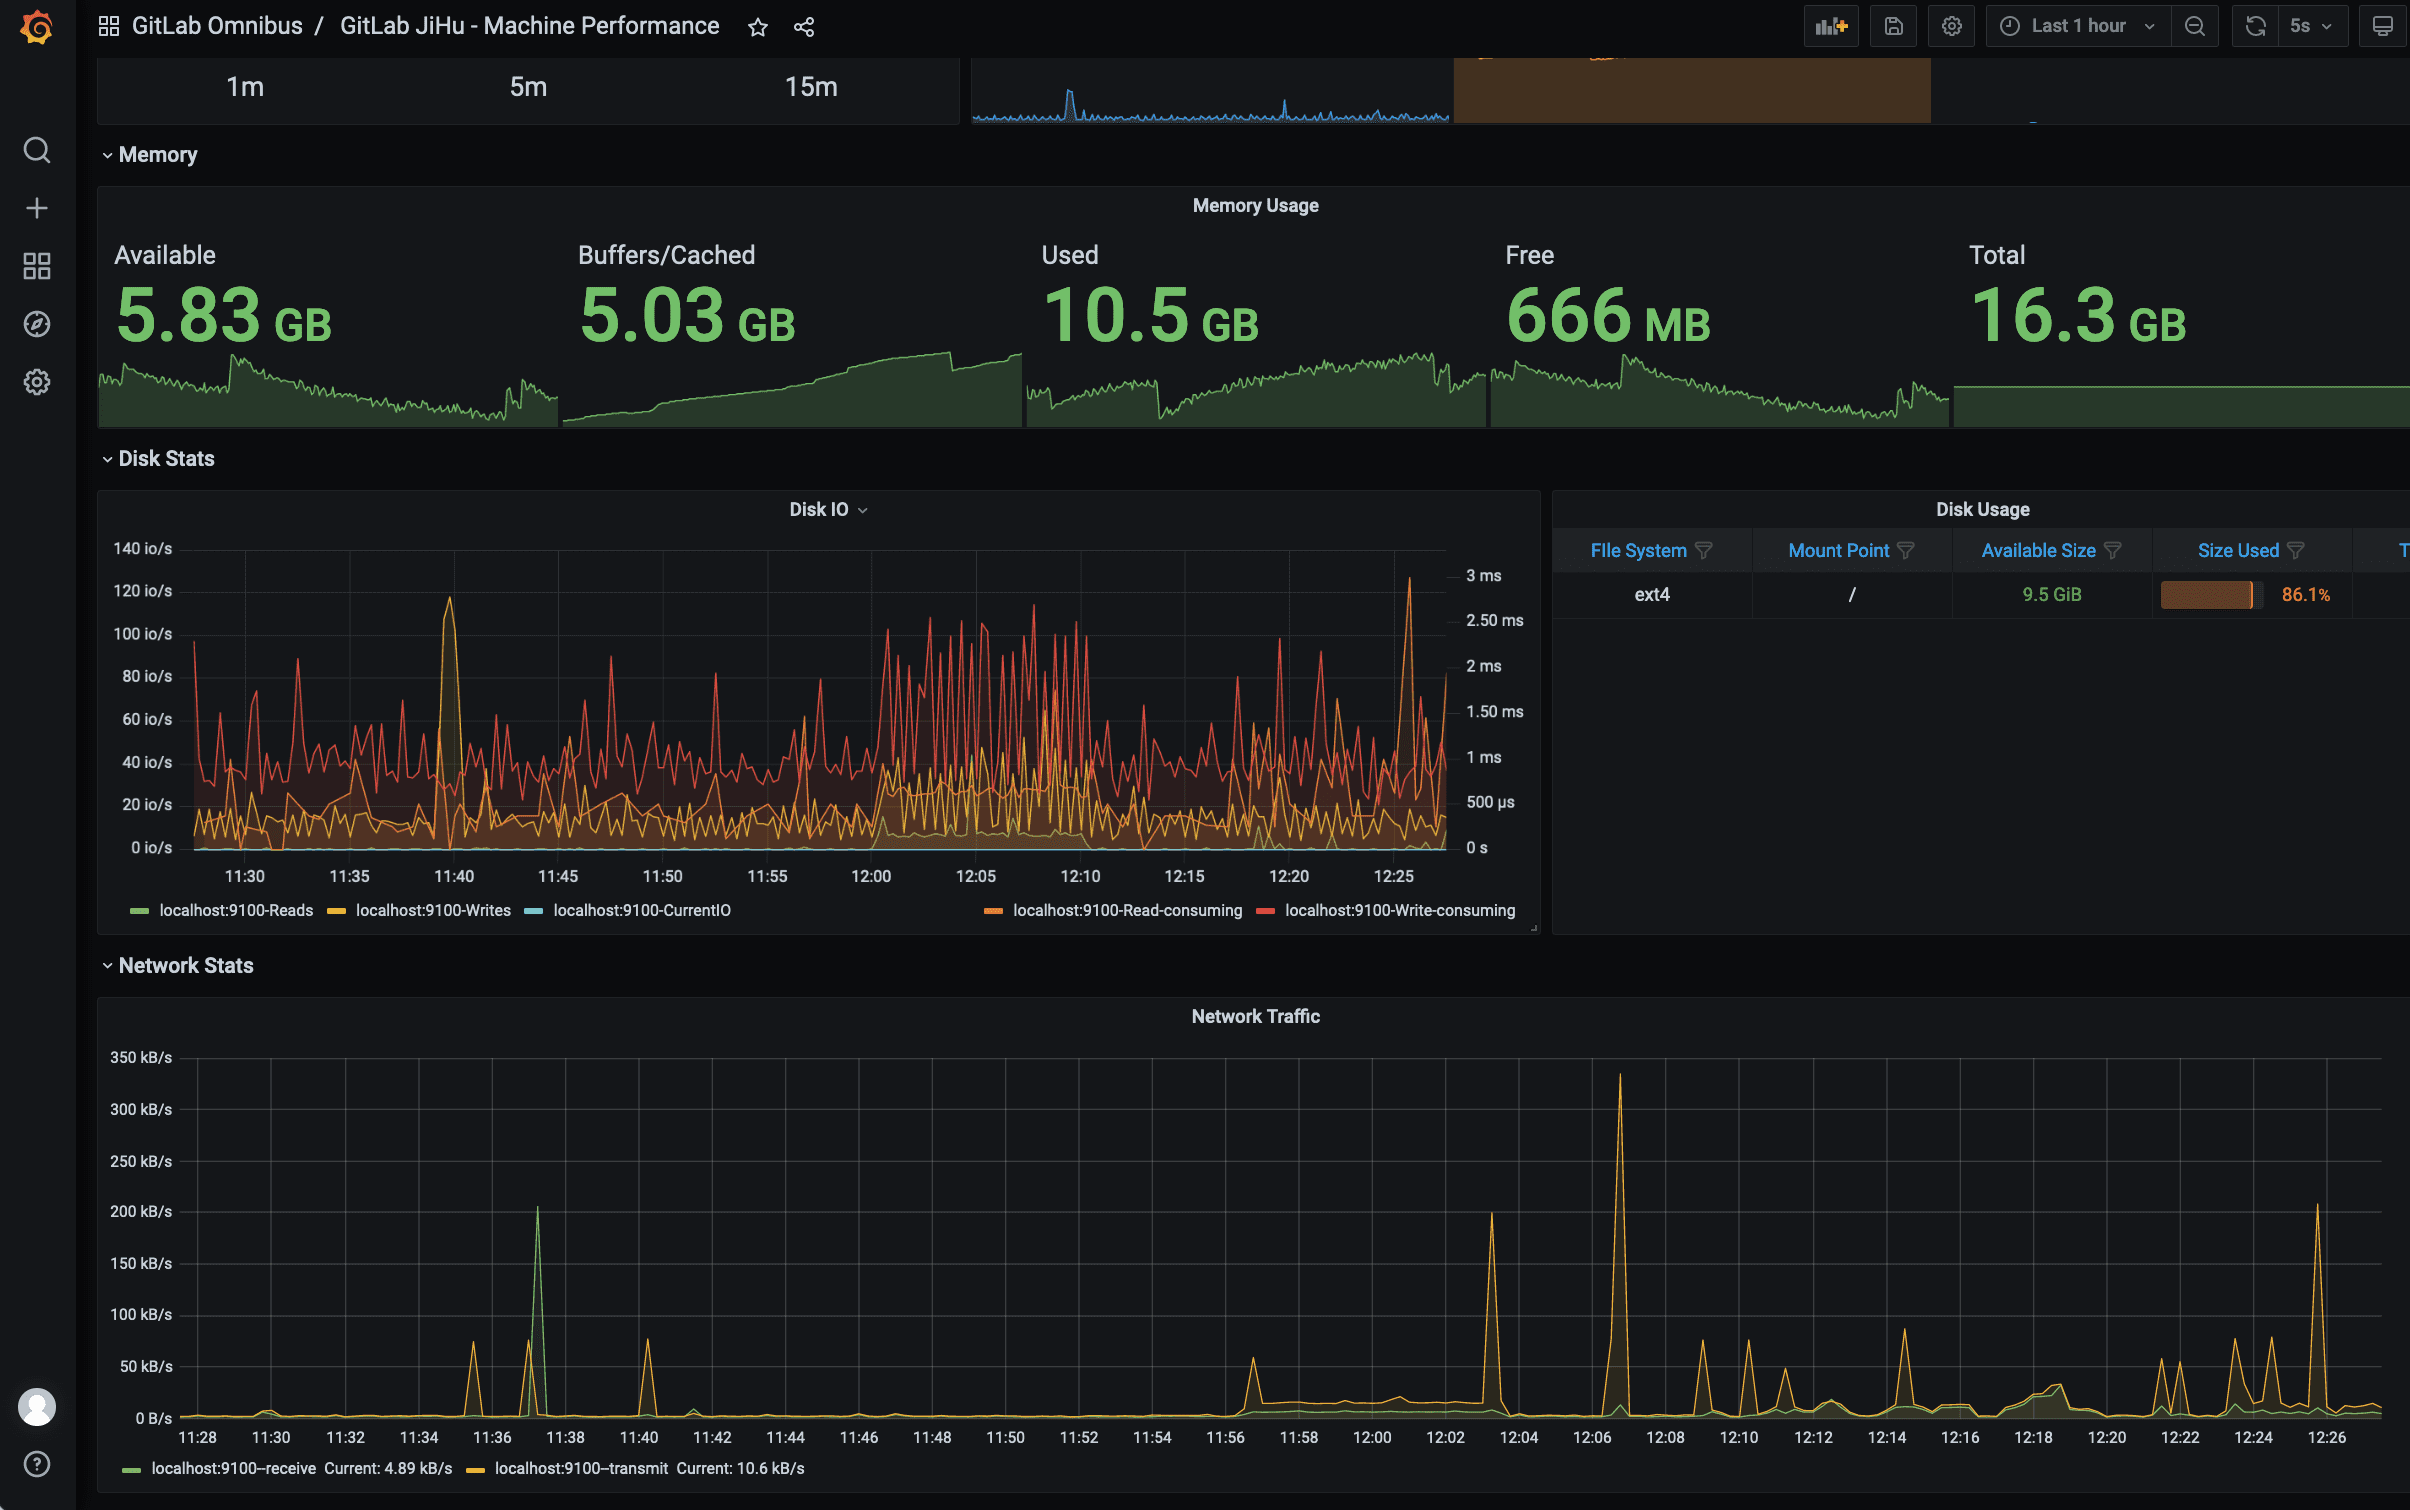
Task: Click the zoom out time range icon
Action: 2195,26
